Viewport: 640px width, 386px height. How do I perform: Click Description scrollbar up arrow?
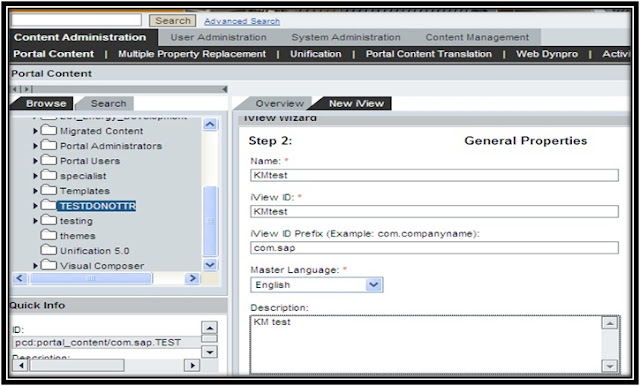click(610, 323)
